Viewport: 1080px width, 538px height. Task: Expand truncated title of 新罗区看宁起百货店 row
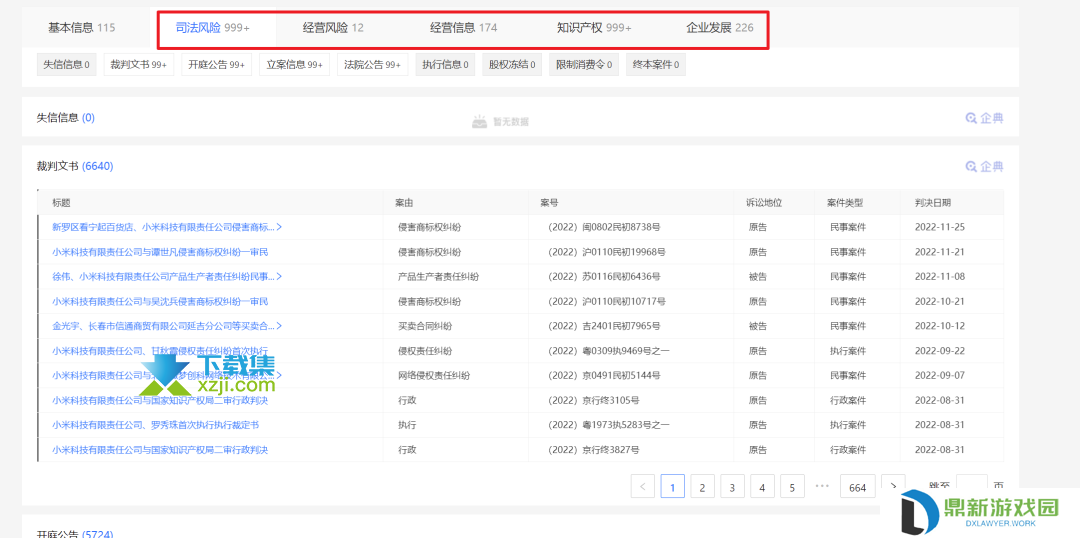click(279, 227)
